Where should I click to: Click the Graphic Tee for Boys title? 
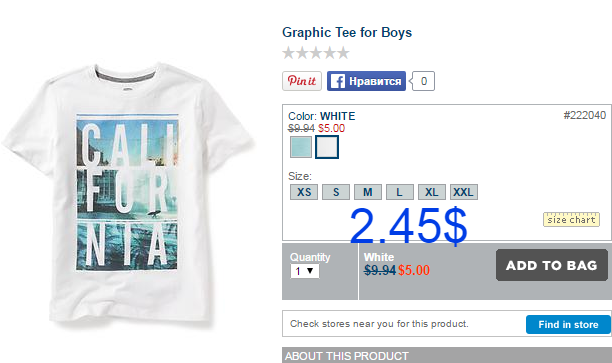(347, 32)
